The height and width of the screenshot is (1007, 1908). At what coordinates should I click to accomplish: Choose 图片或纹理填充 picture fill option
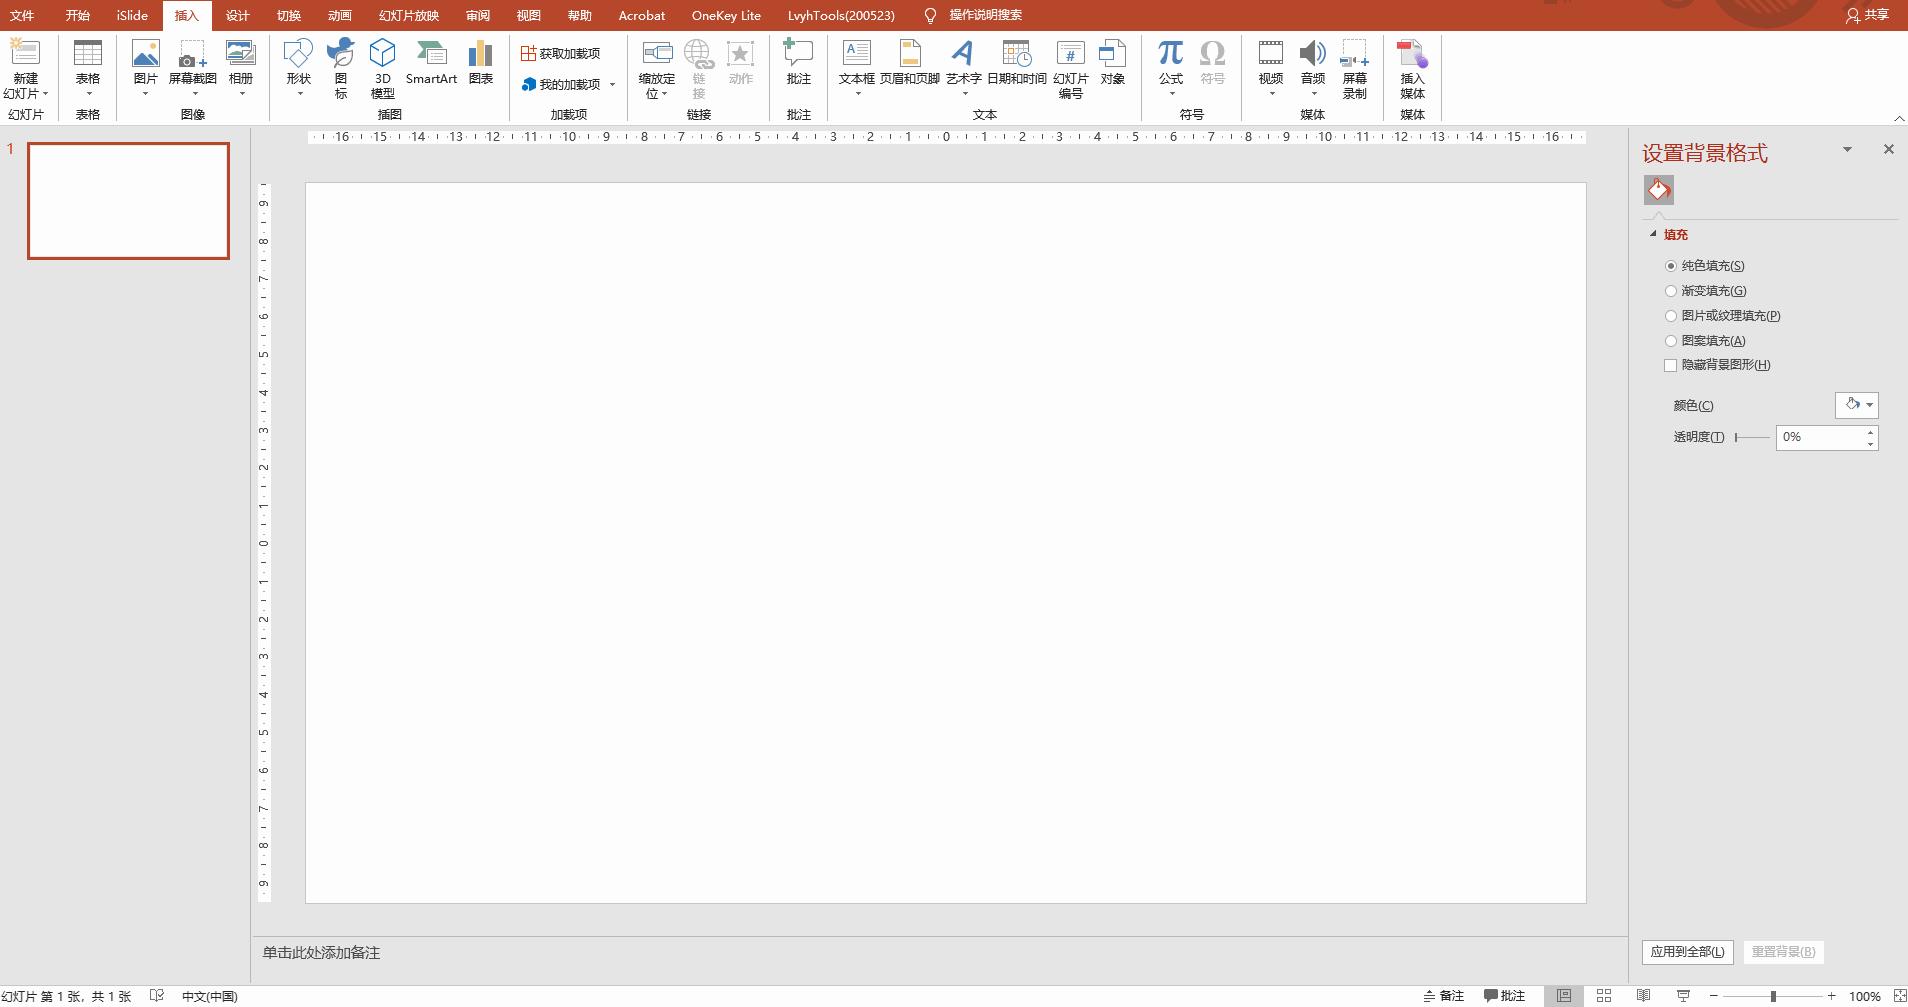(1722, 316)
